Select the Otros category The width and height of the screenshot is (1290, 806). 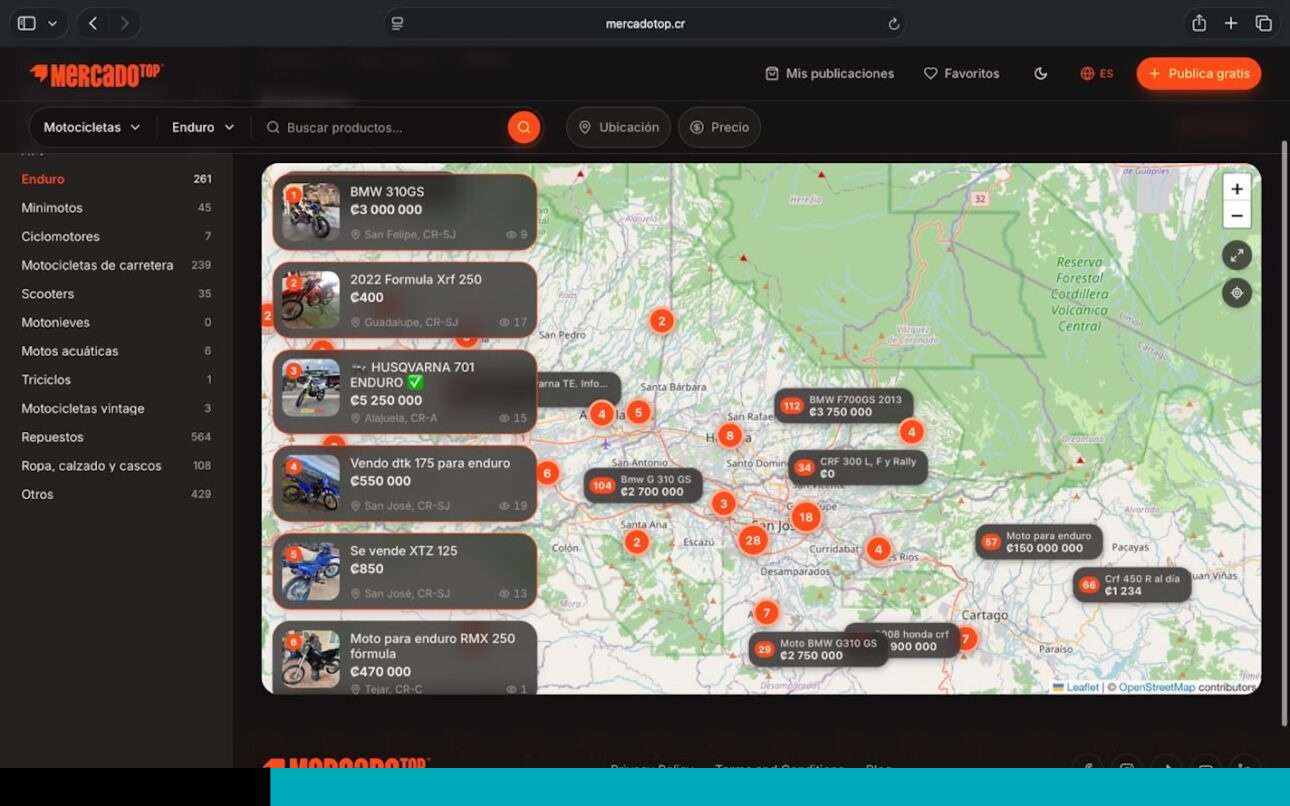[116, 494]
